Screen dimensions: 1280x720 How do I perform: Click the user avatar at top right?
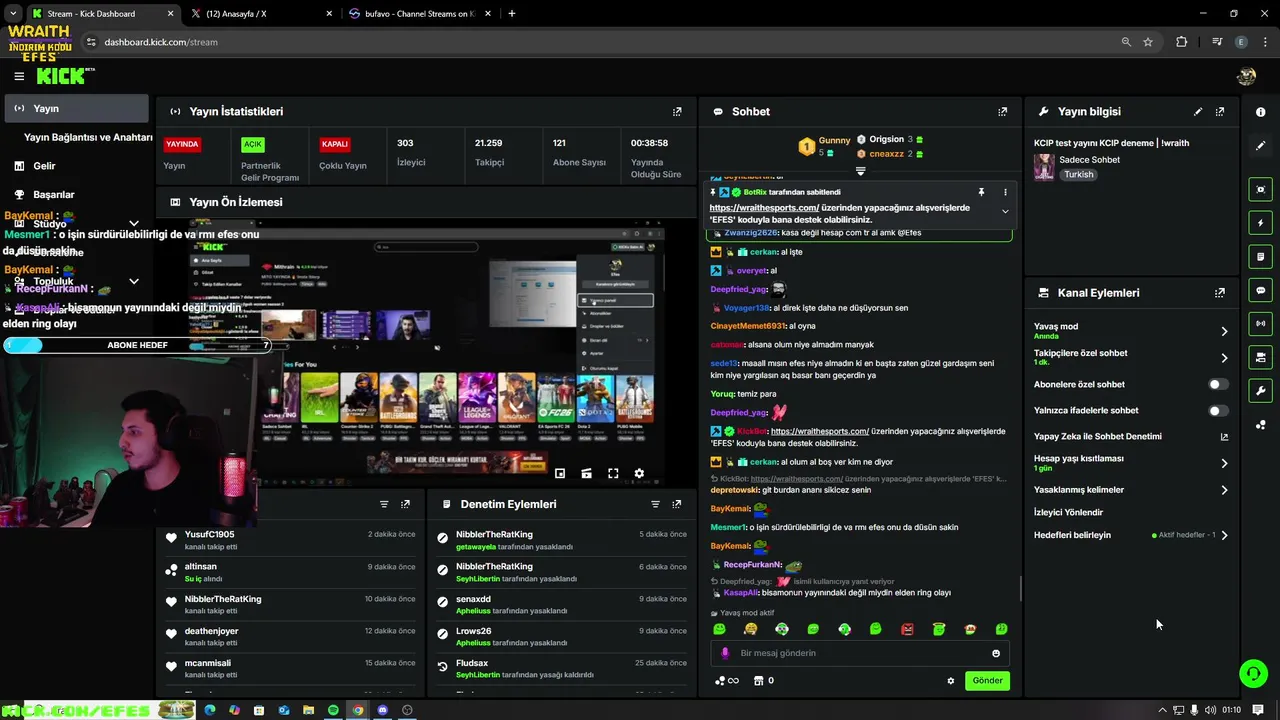pyautogui.click(x=1246, y=76)
